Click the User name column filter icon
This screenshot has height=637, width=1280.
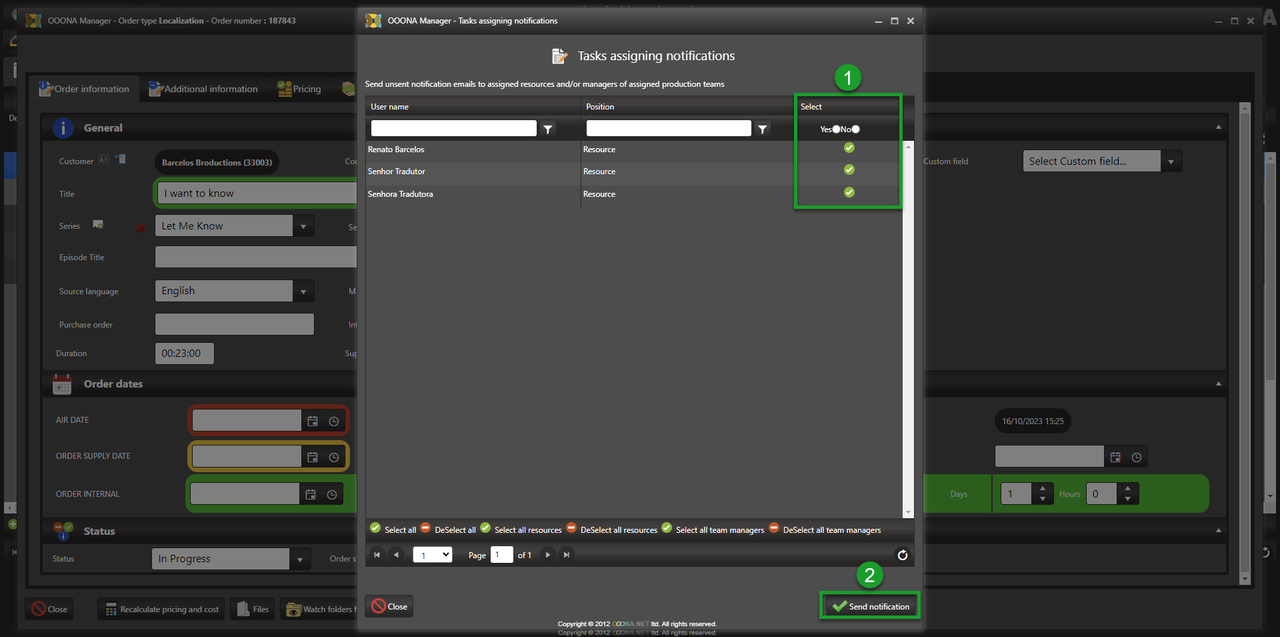548,129
